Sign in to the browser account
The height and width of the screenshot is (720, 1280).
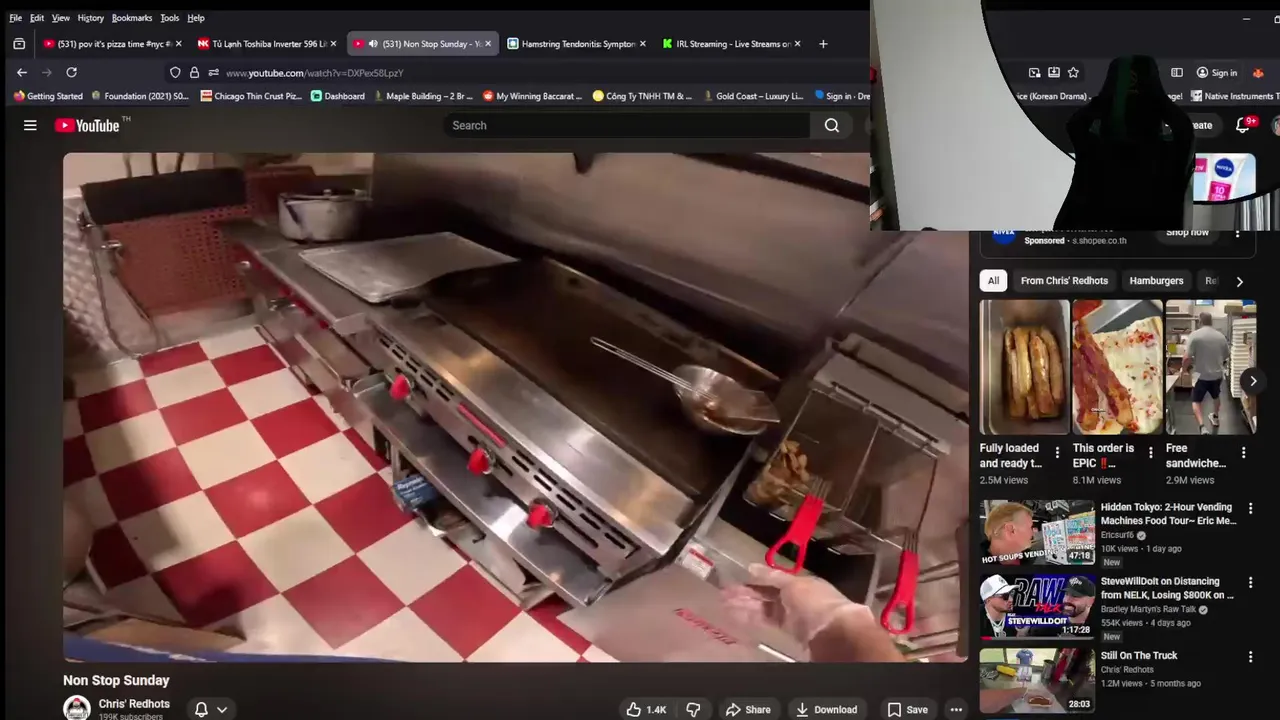[x=1216, y=73]
